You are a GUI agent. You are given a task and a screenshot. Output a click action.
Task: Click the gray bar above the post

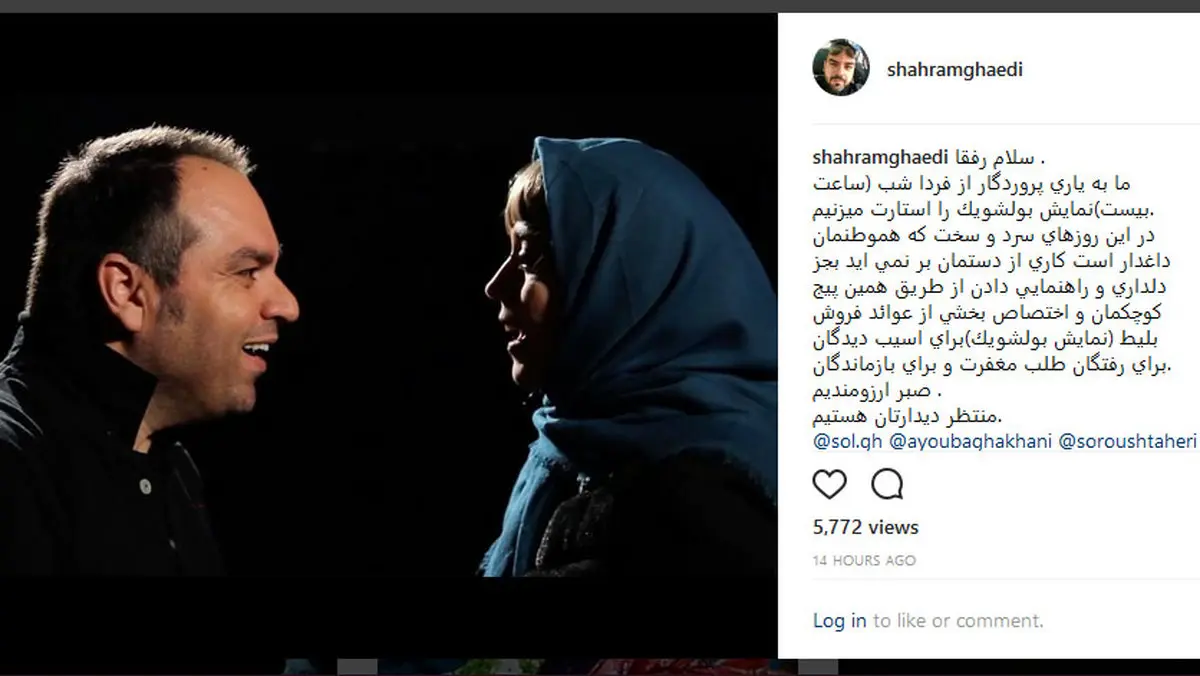[600, 5]
